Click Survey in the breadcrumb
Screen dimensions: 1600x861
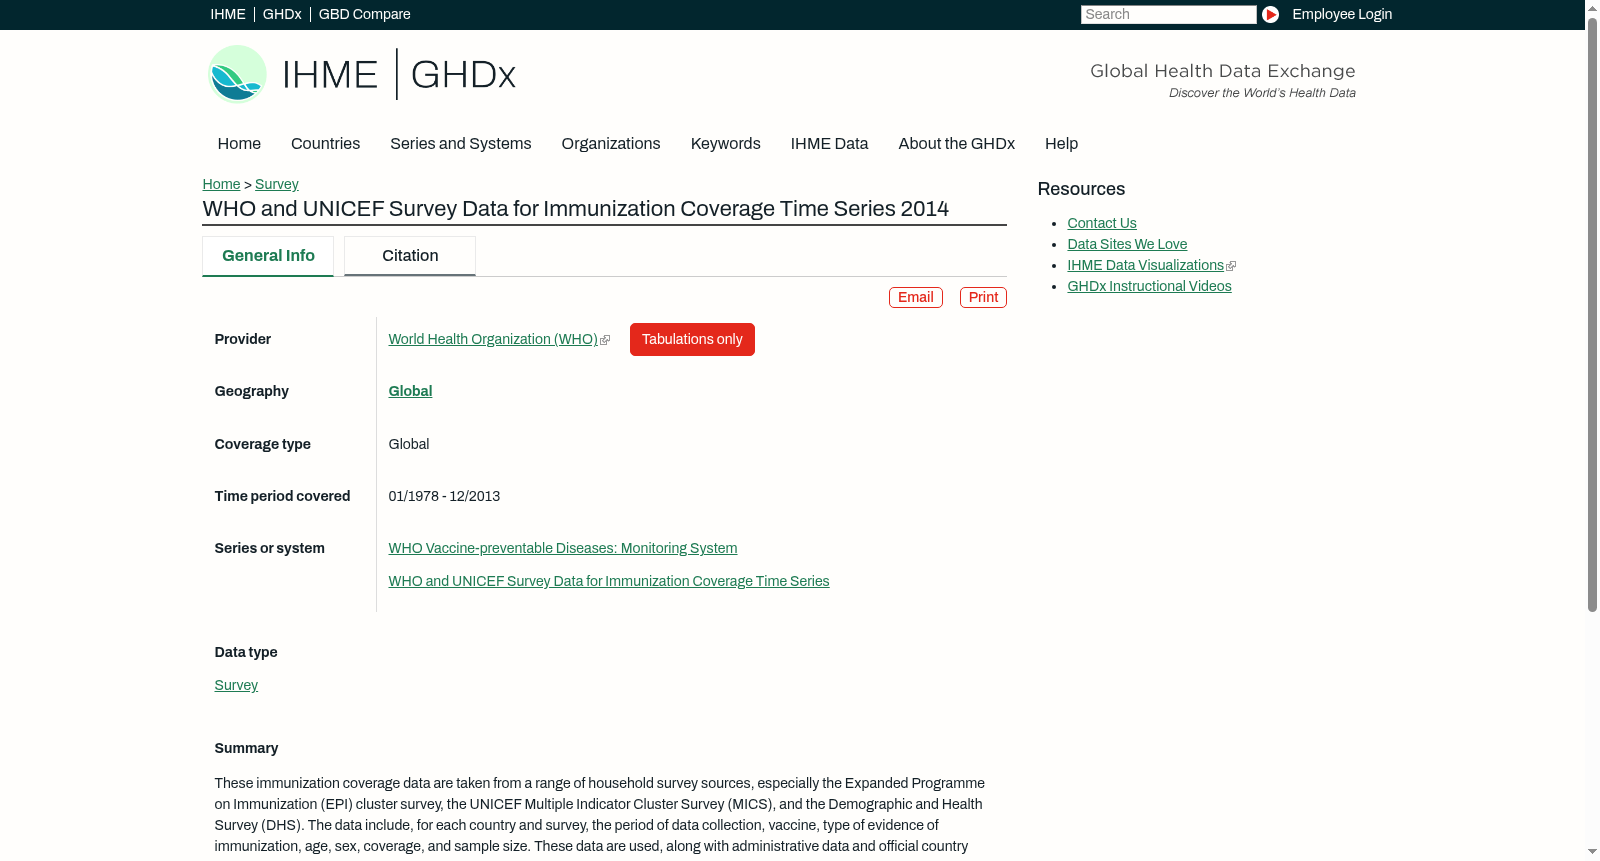coord(276,184)
